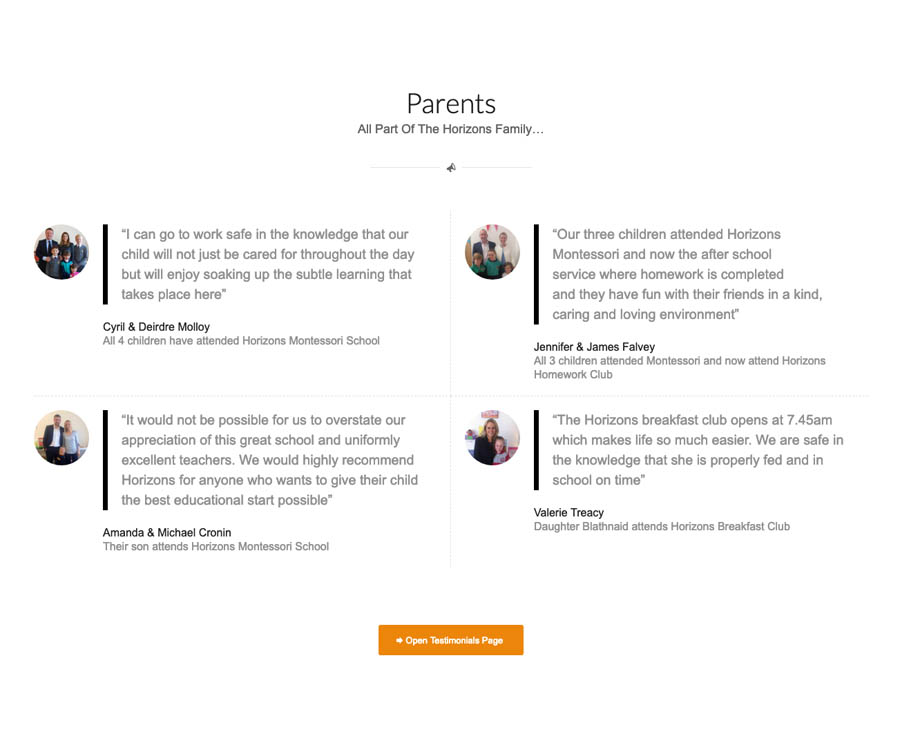Screen dimensions: 900x745
Task: Click the caption Daughter Blathnaid attends Breakfast Club
Action: (x=662, y=526)
